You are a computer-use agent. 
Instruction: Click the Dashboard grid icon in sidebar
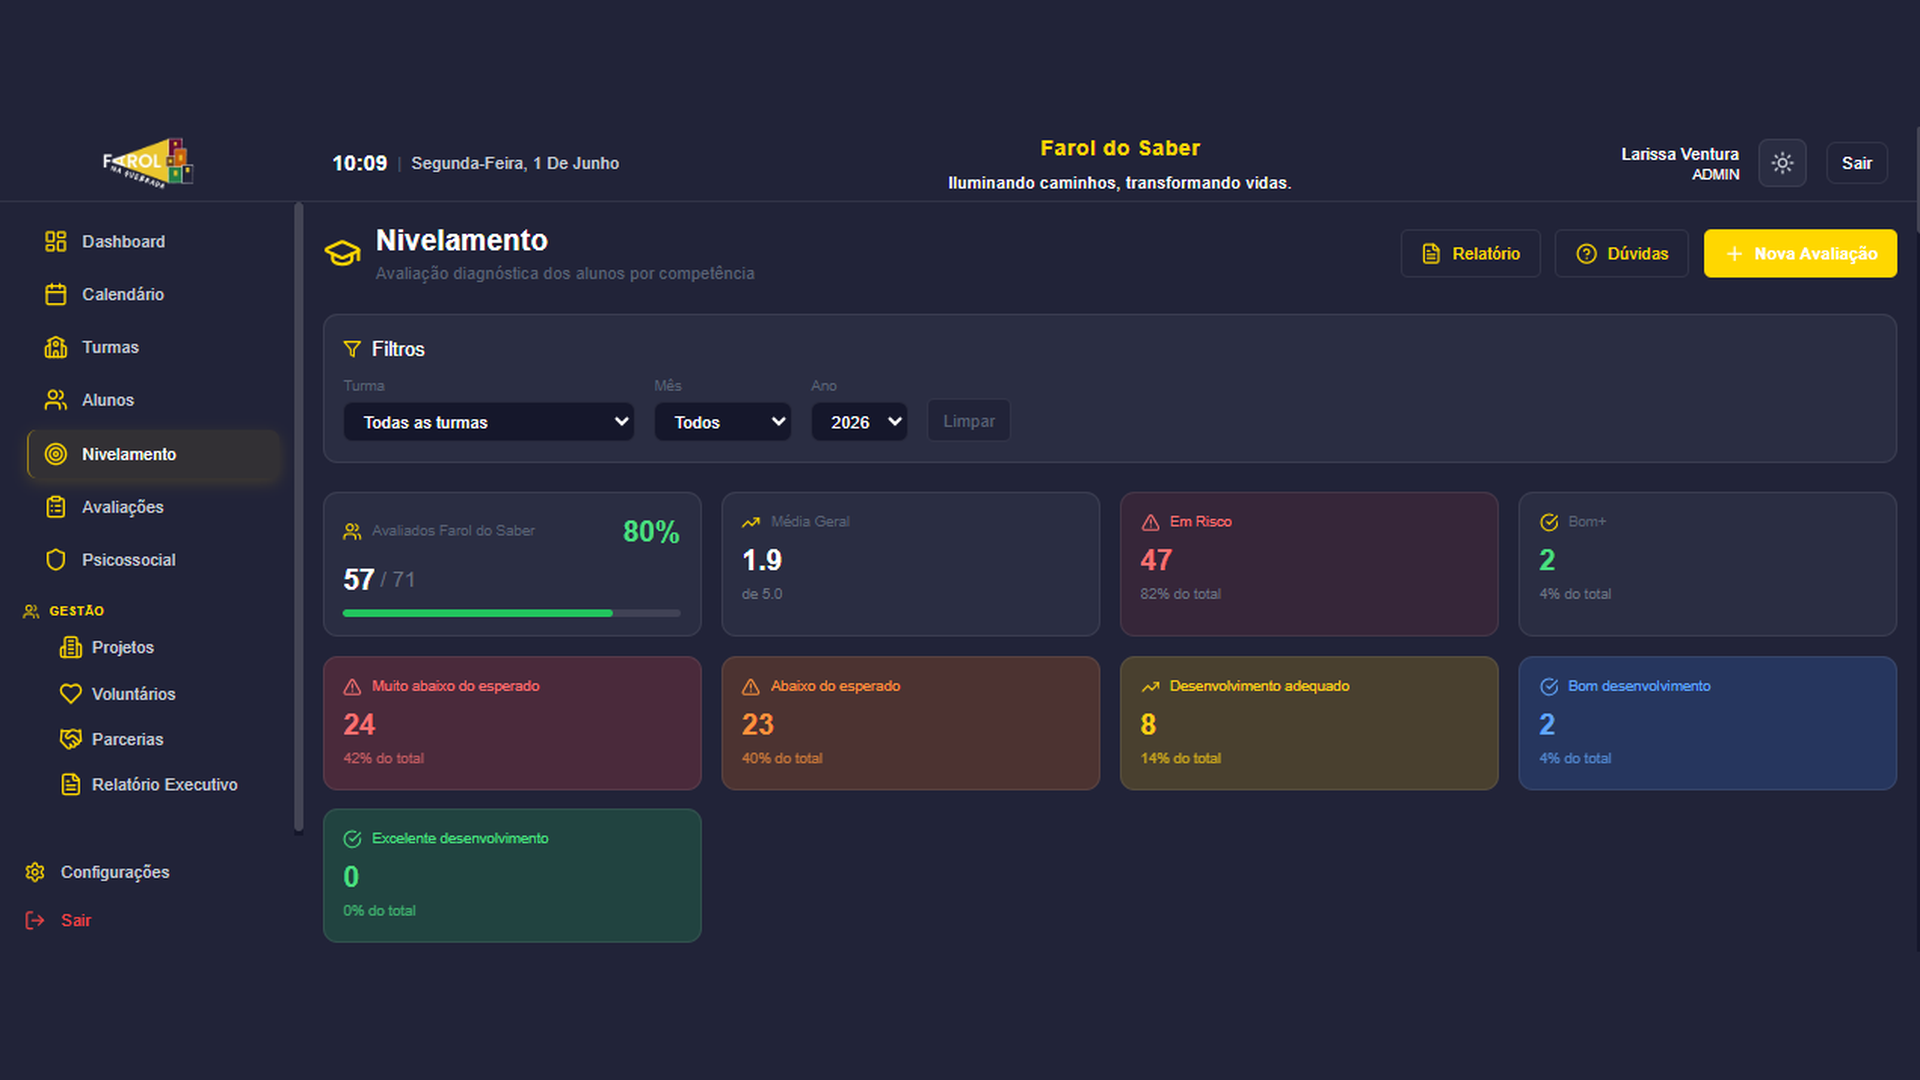click(56, 241)
